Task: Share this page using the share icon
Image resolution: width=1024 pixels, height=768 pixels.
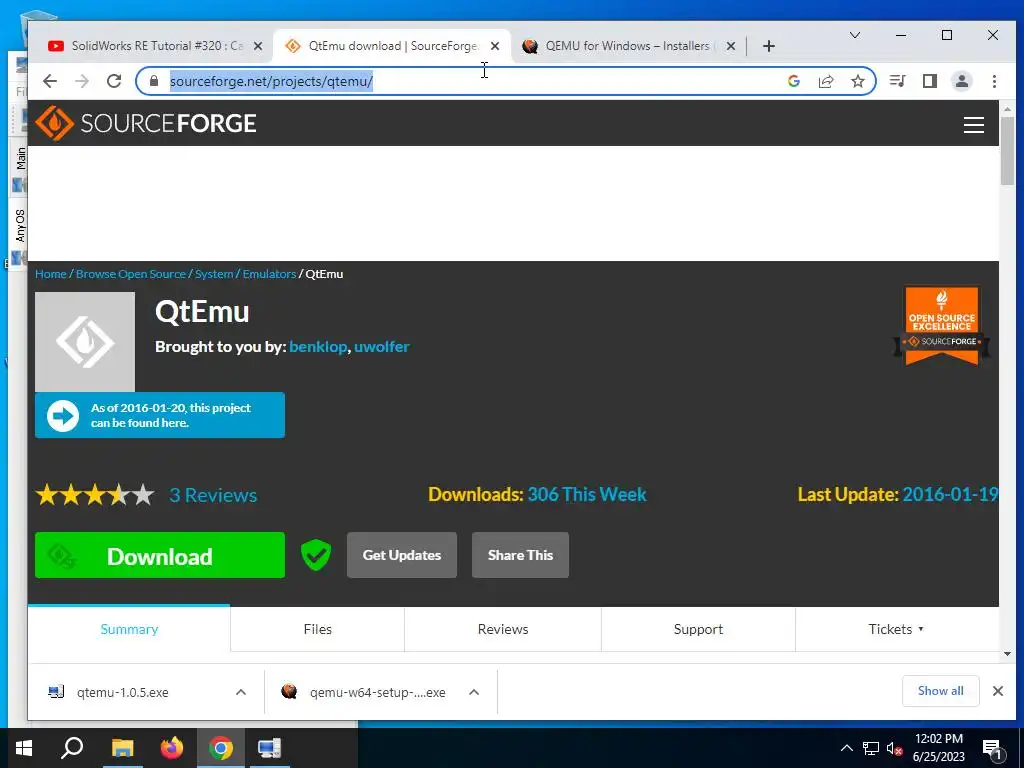Action: pyautogui.click(x=826, y=81)
